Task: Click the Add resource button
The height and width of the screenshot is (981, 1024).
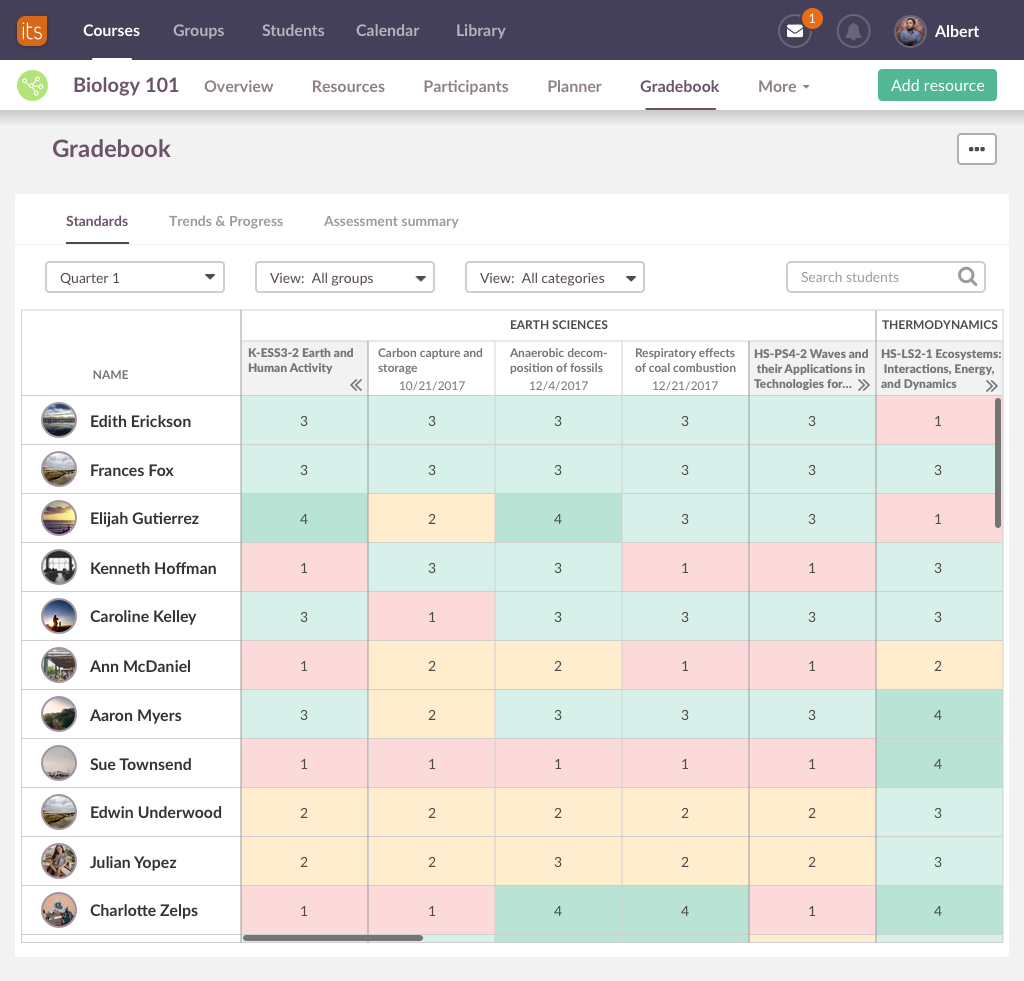Action: 937,85
